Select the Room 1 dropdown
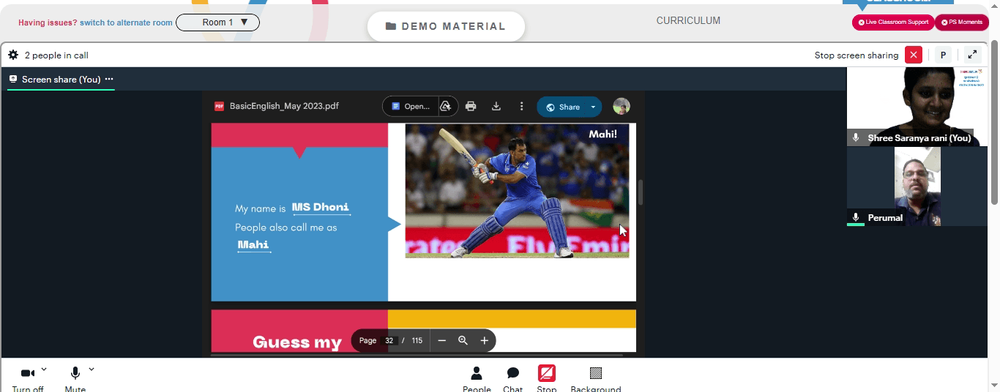The image size is (1000, 392). click(x=217, y=22)
